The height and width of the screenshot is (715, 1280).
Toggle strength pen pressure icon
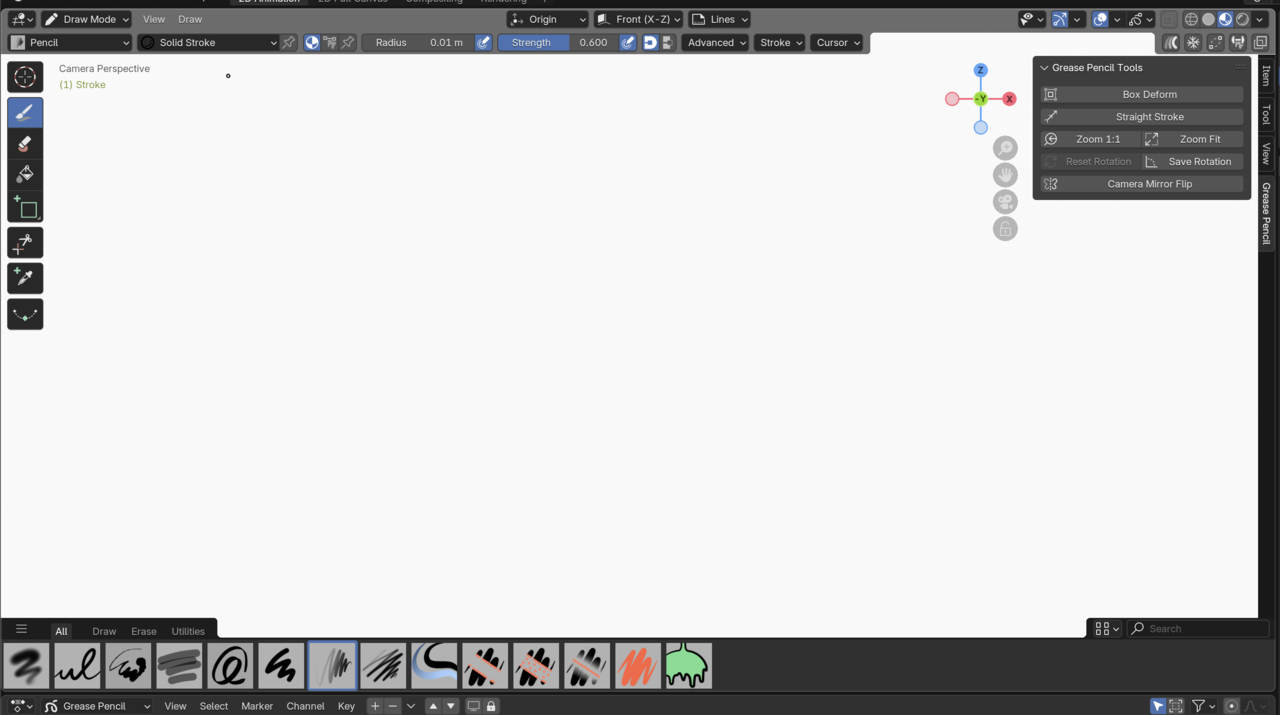click(627, 43)
